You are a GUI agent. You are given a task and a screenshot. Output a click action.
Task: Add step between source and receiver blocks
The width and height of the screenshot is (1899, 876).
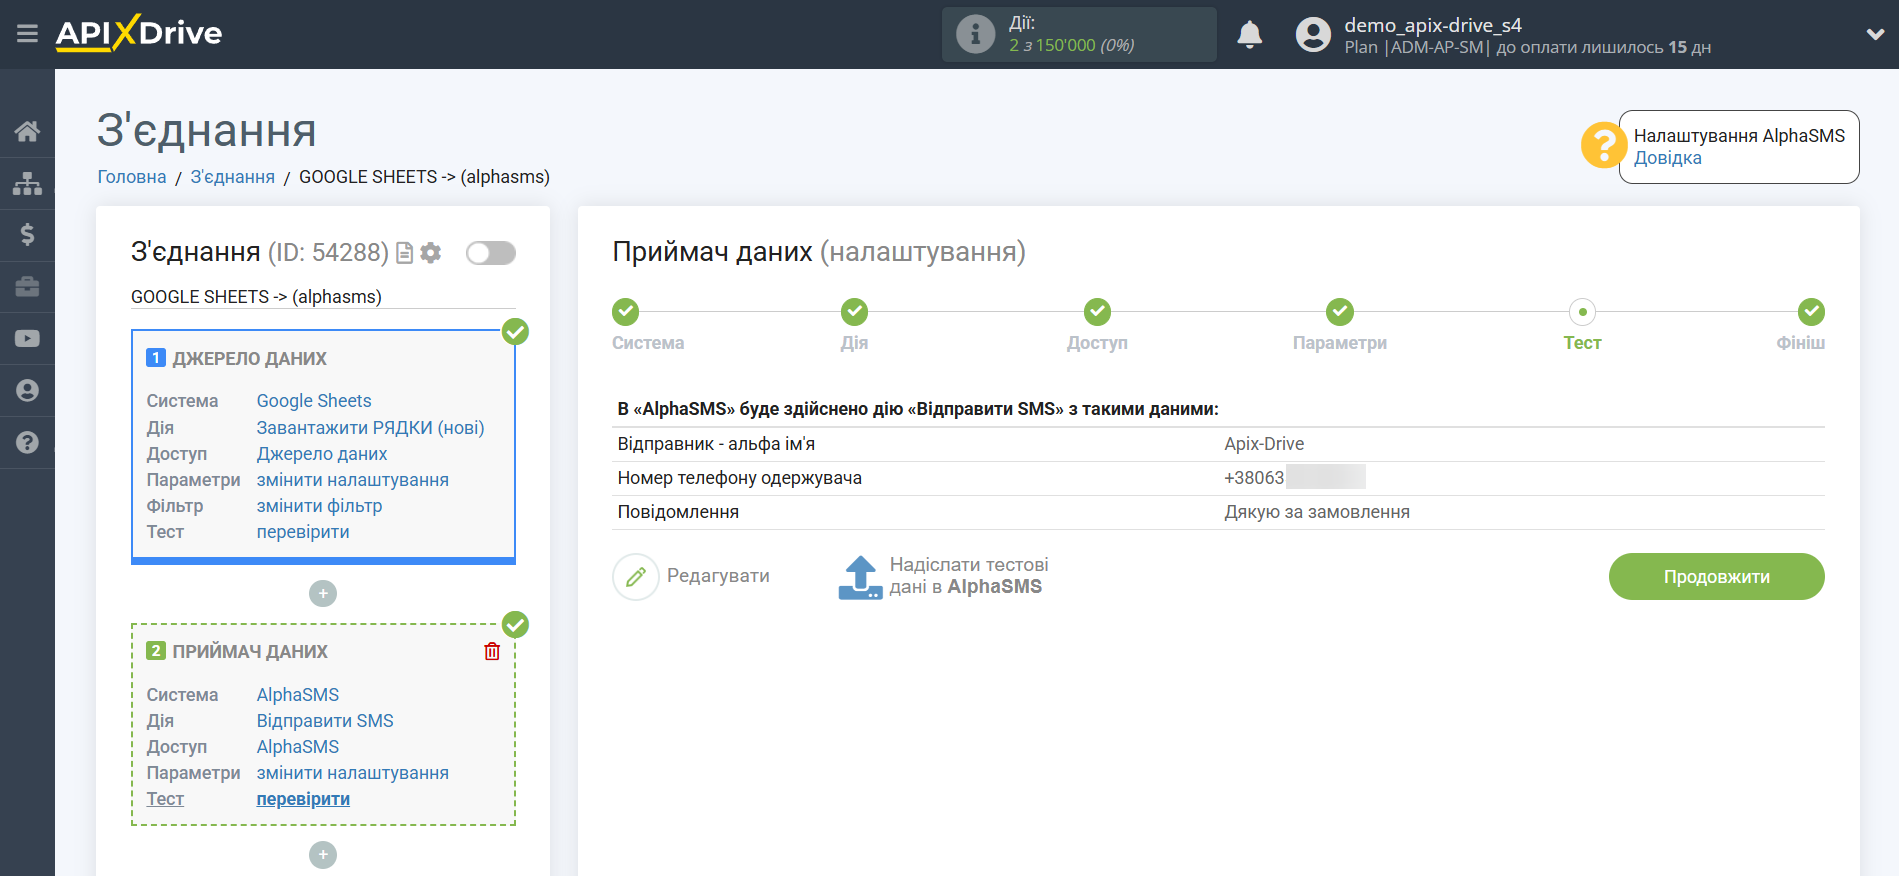coord(323,594)
